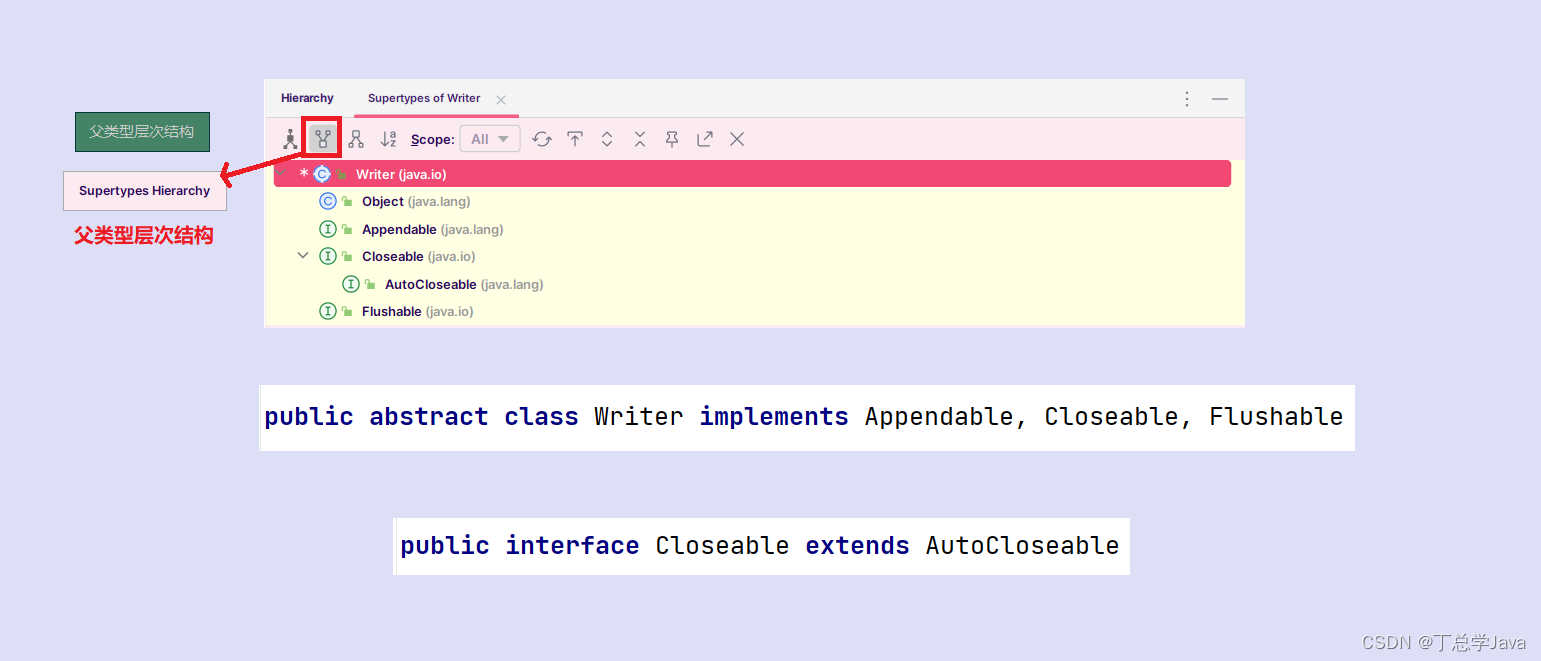The width and height of the screenshot is (1541, 661).
Task: Open the three-dot options menu
Action: click(1186, 98)
